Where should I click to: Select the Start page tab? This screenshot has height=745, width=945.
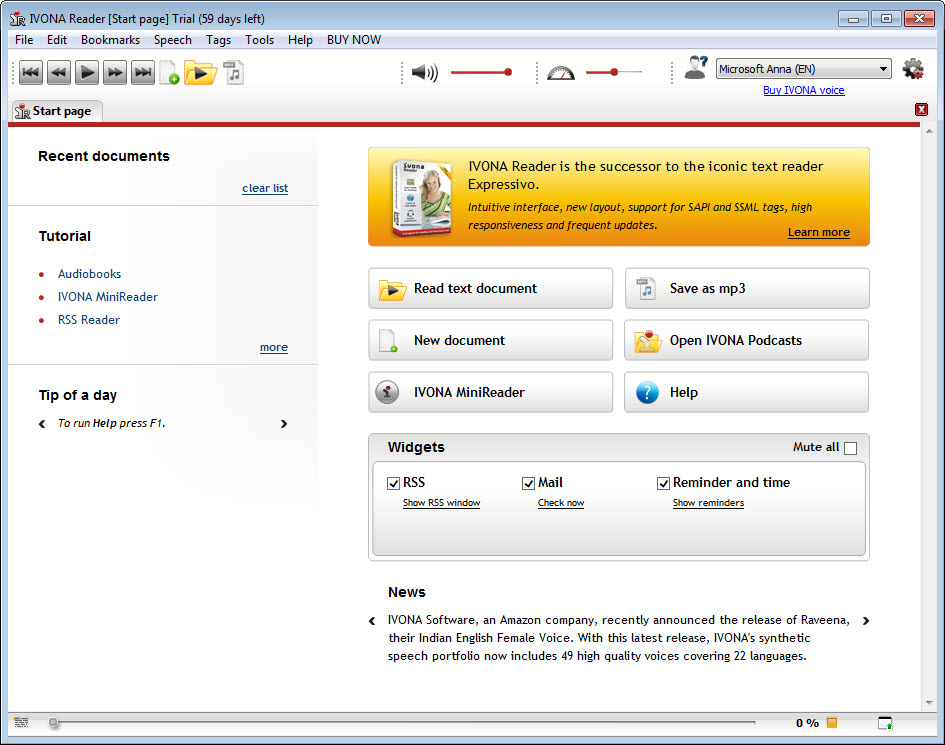(x=57, y=111)
